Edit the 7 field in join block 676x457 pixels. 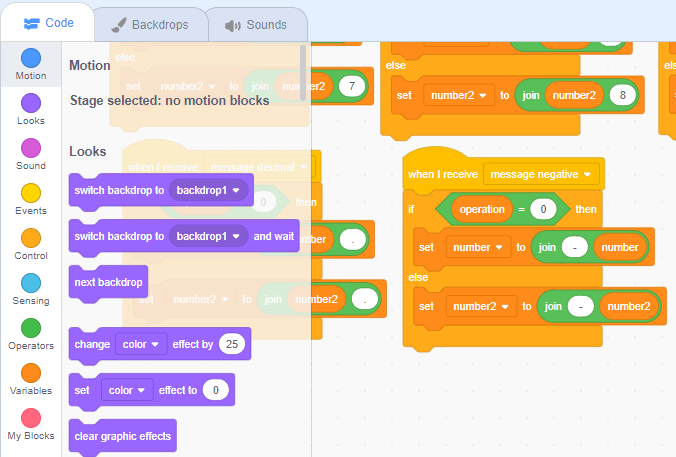pos(352,86)
